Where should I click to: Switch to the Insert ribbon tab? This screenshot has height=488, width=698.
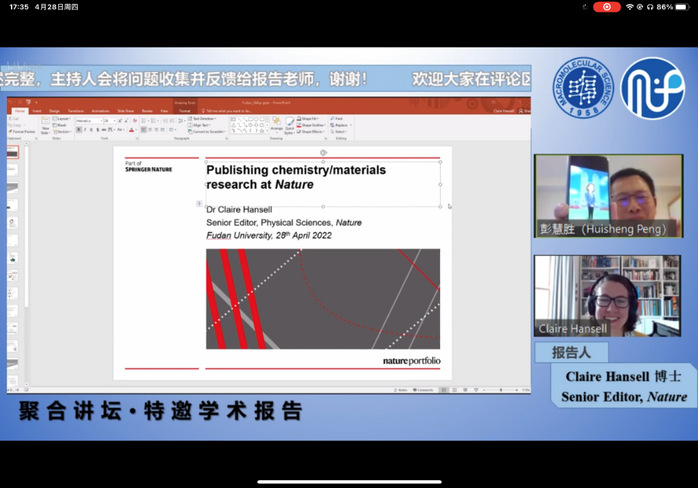coord(35,111)
